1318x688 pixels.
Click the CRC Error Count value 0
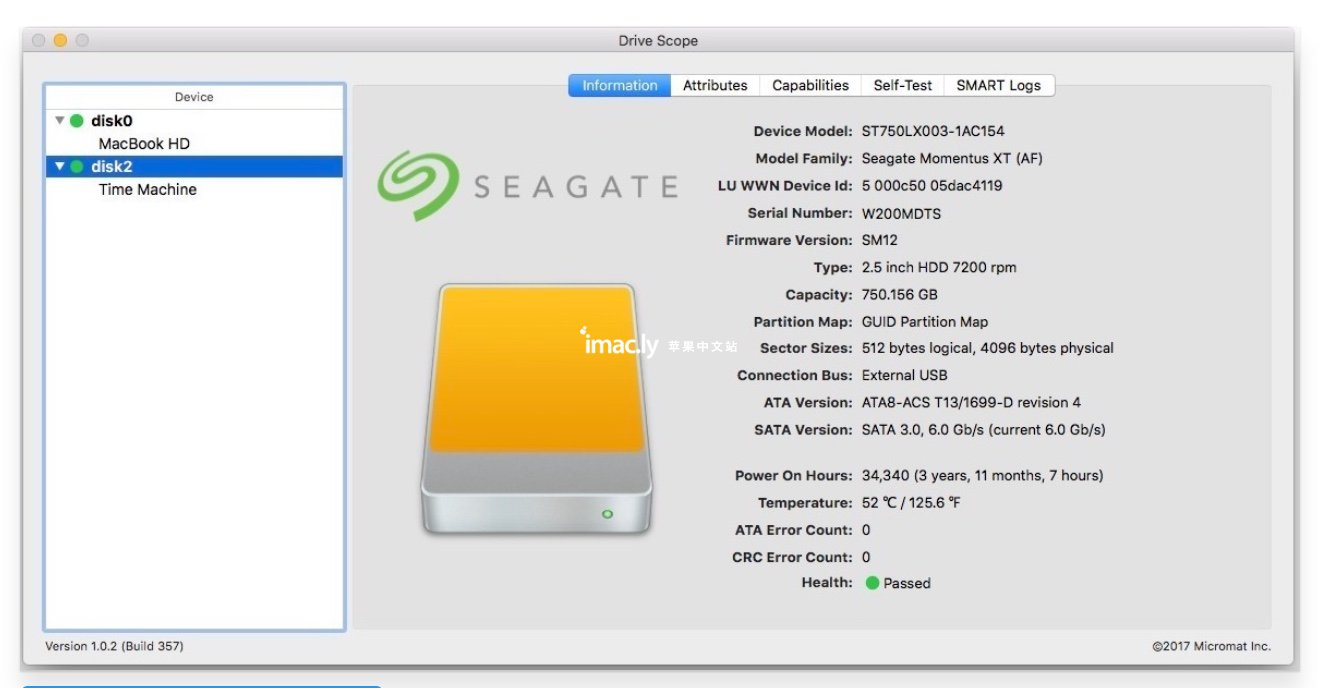pyautogui.click(x=866, y=557)
